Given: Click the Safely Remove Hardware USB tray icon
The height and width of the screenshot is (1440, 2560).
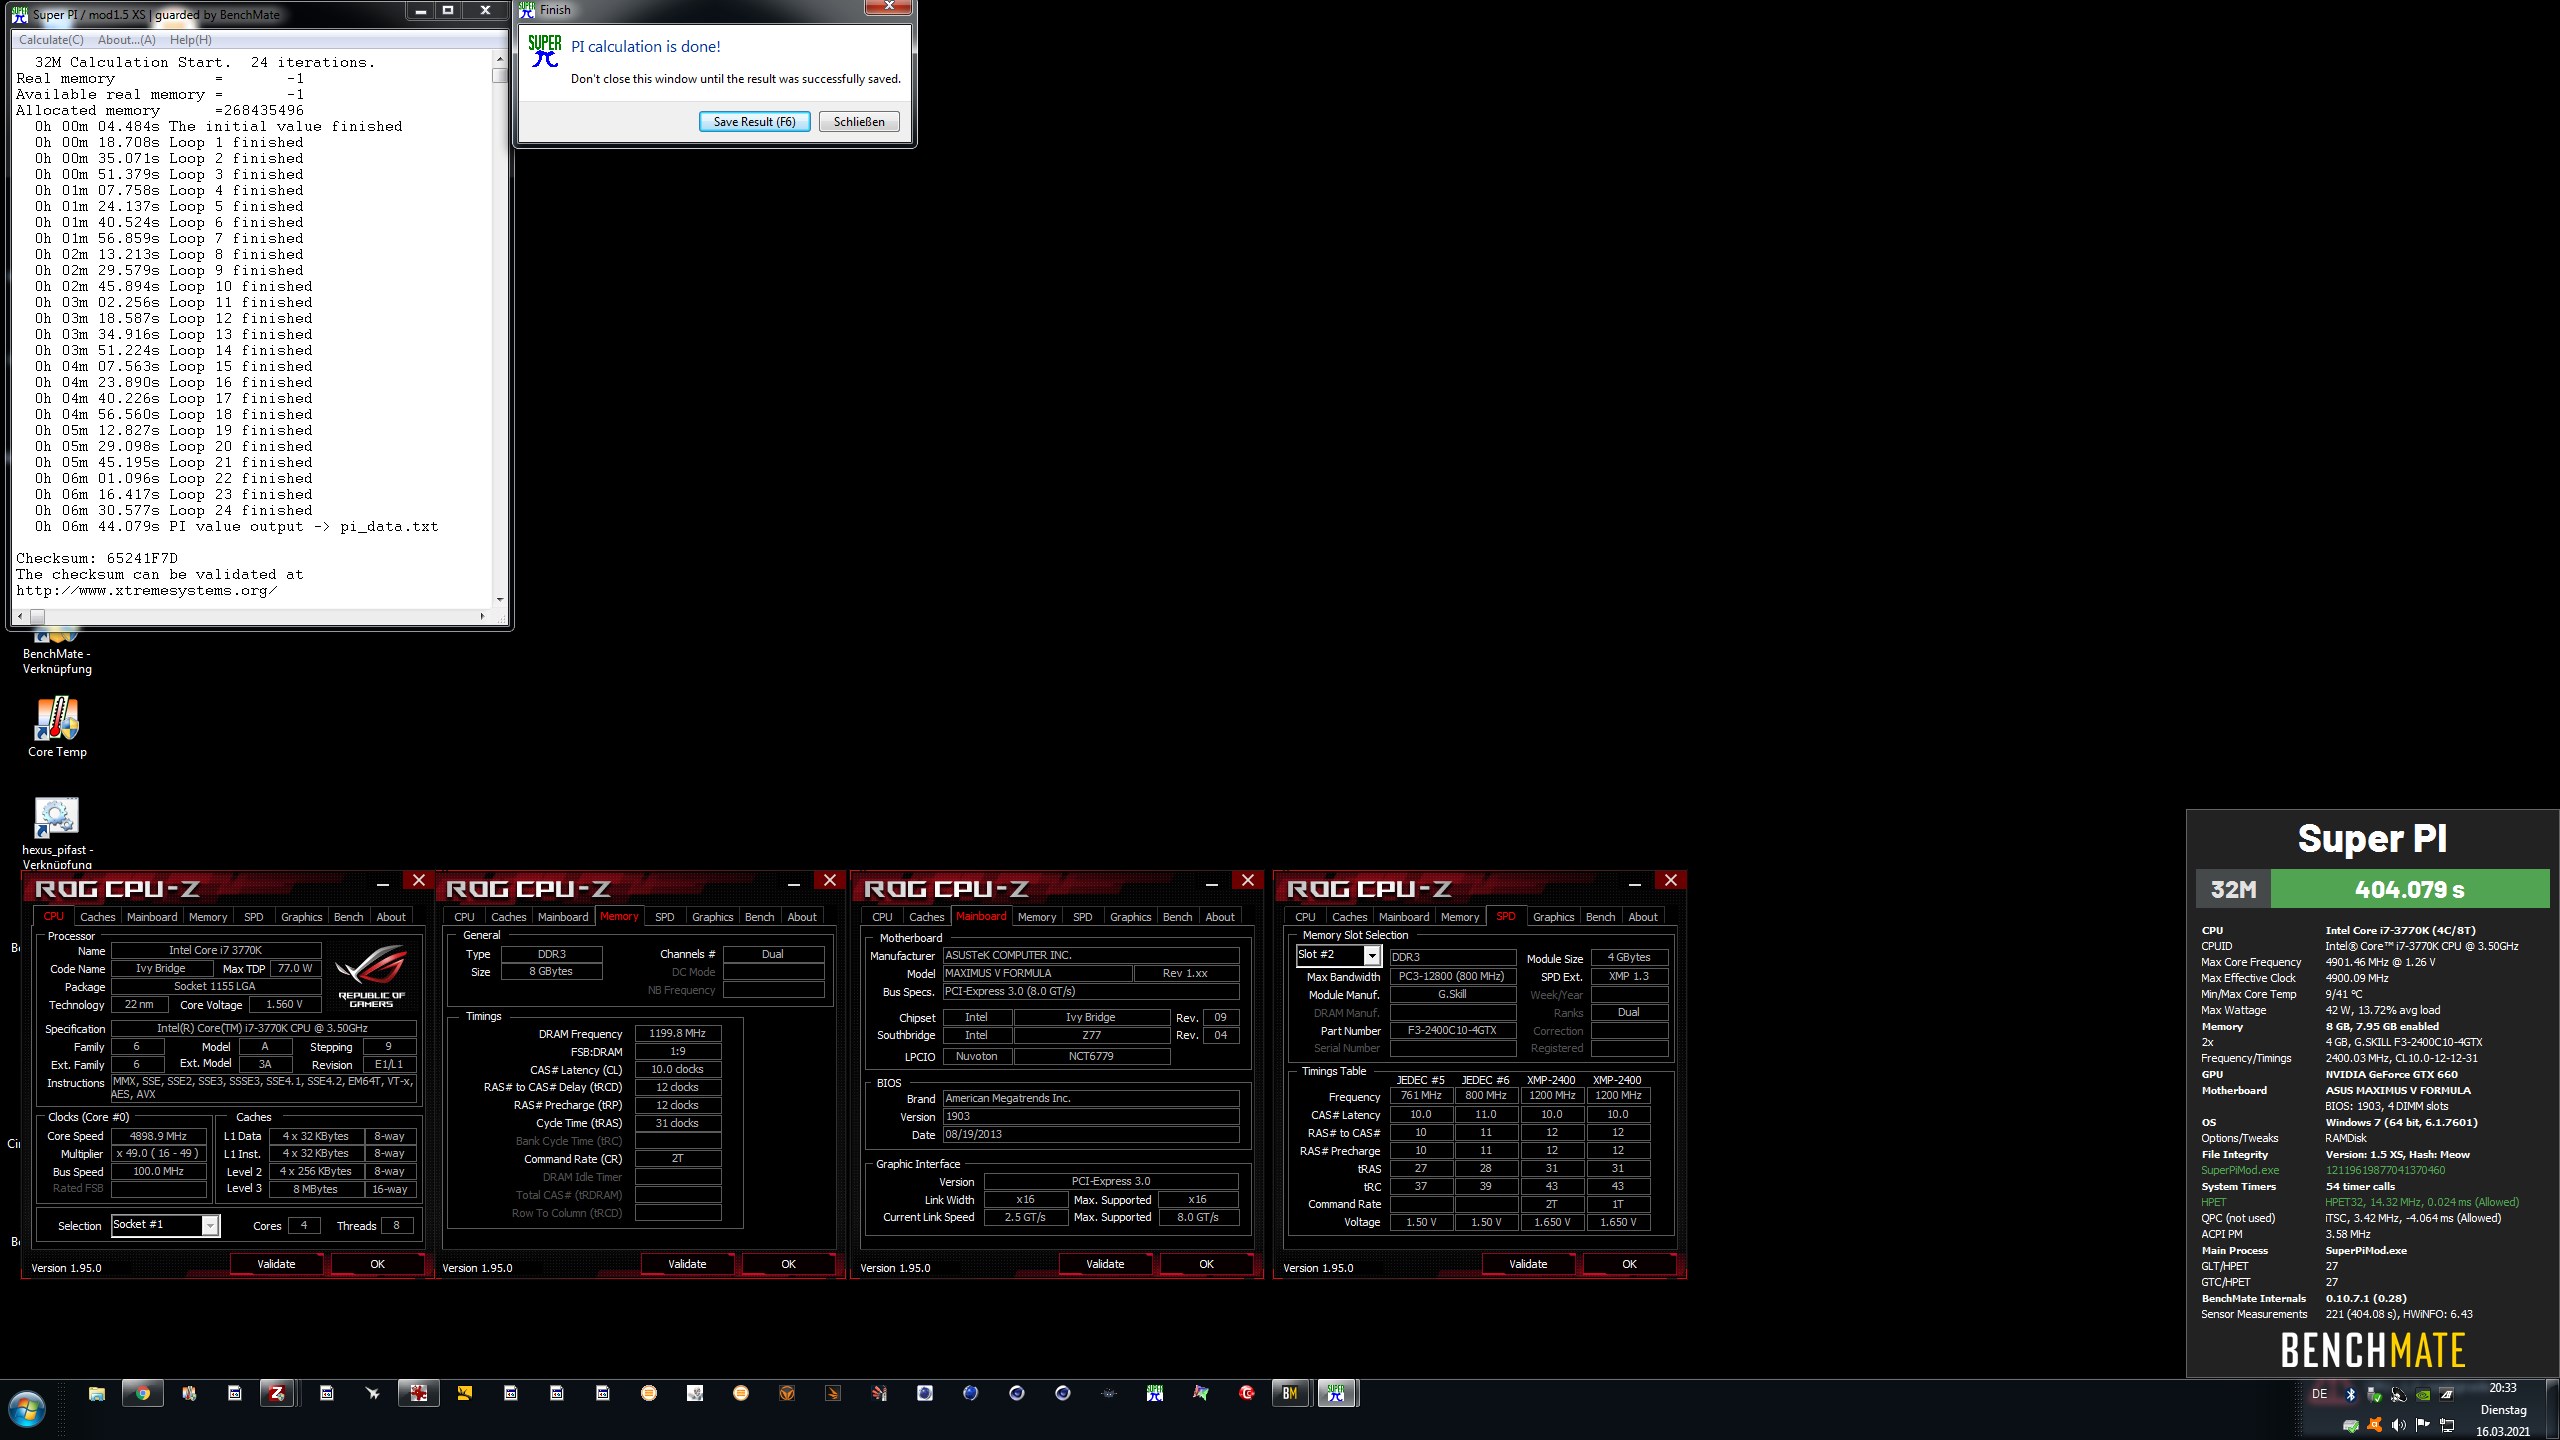Looking at the screenshot, I should pos(2374,1394).
